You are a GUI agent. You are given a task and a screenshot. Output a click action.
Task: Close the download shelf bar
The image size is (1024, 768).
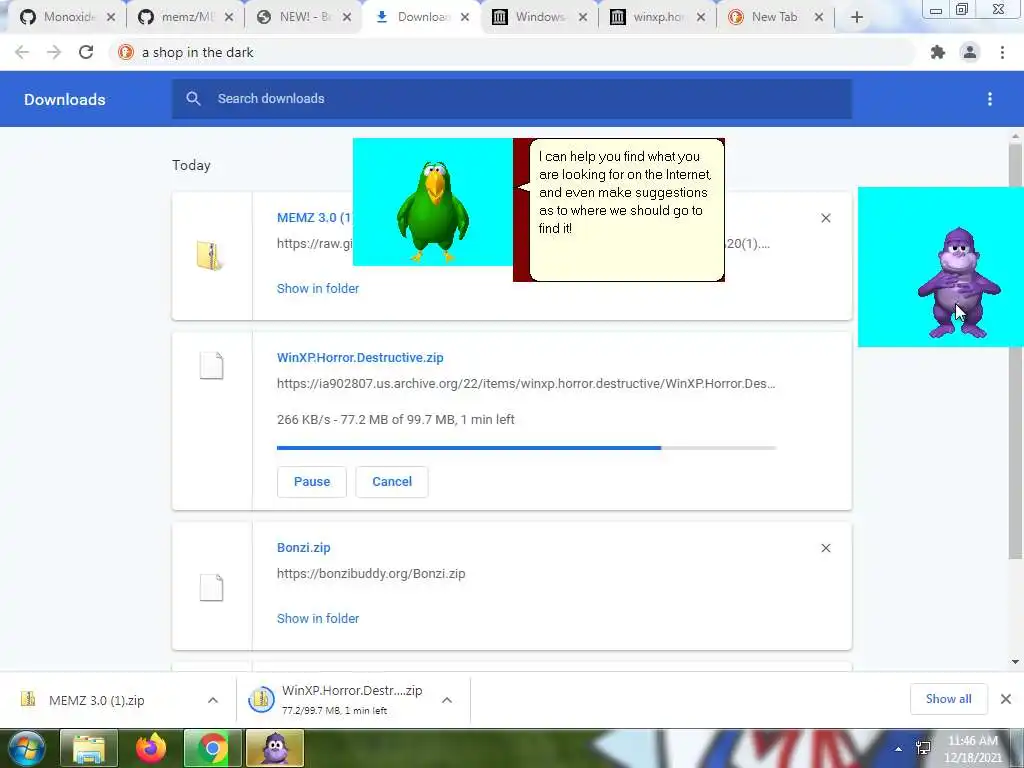coord(1006,699)
